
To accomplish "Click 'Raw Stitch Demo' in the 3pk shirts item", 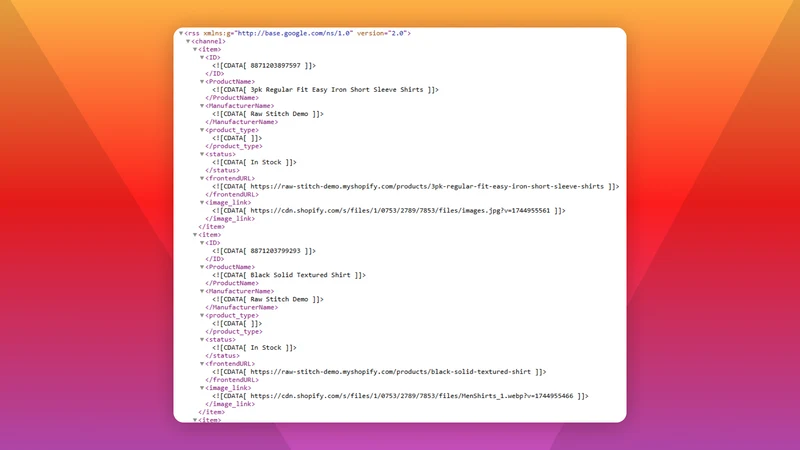I will click(x=279, y=114).
